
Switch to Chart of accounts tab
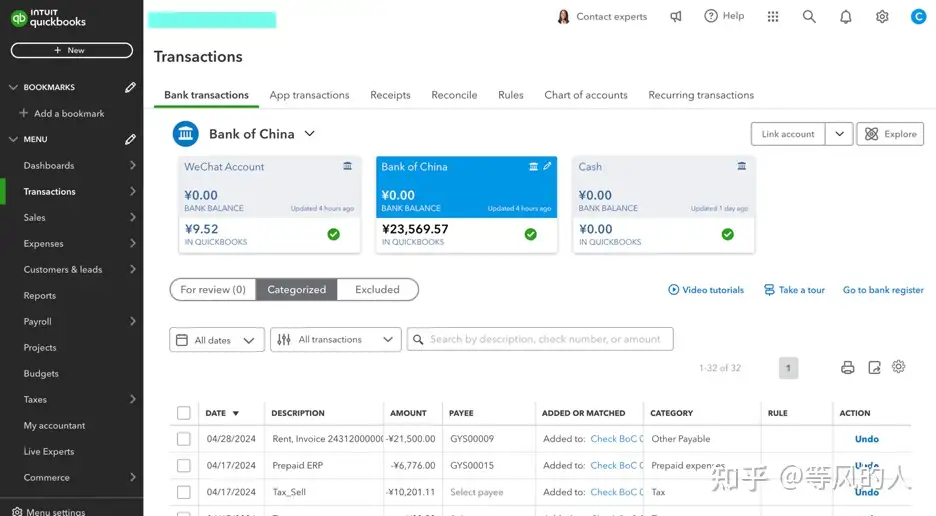[586, 95]
